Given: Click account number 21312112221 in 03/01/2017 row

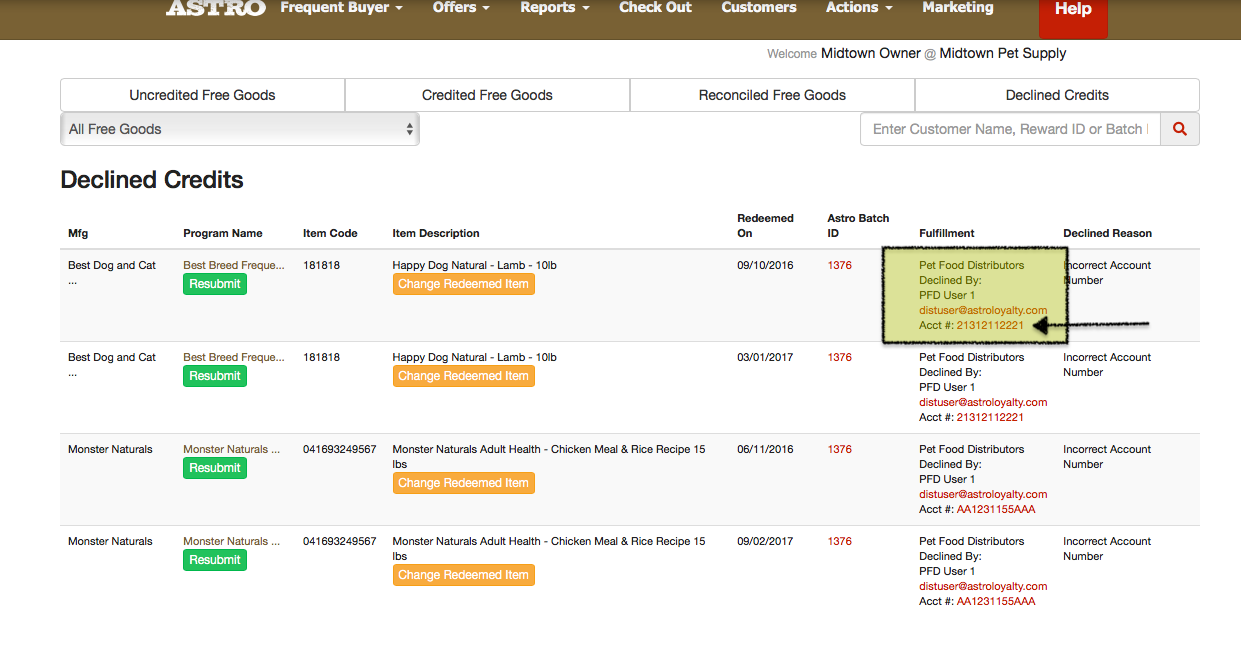Looking at the screenshot, I should (x=990, y=417).
